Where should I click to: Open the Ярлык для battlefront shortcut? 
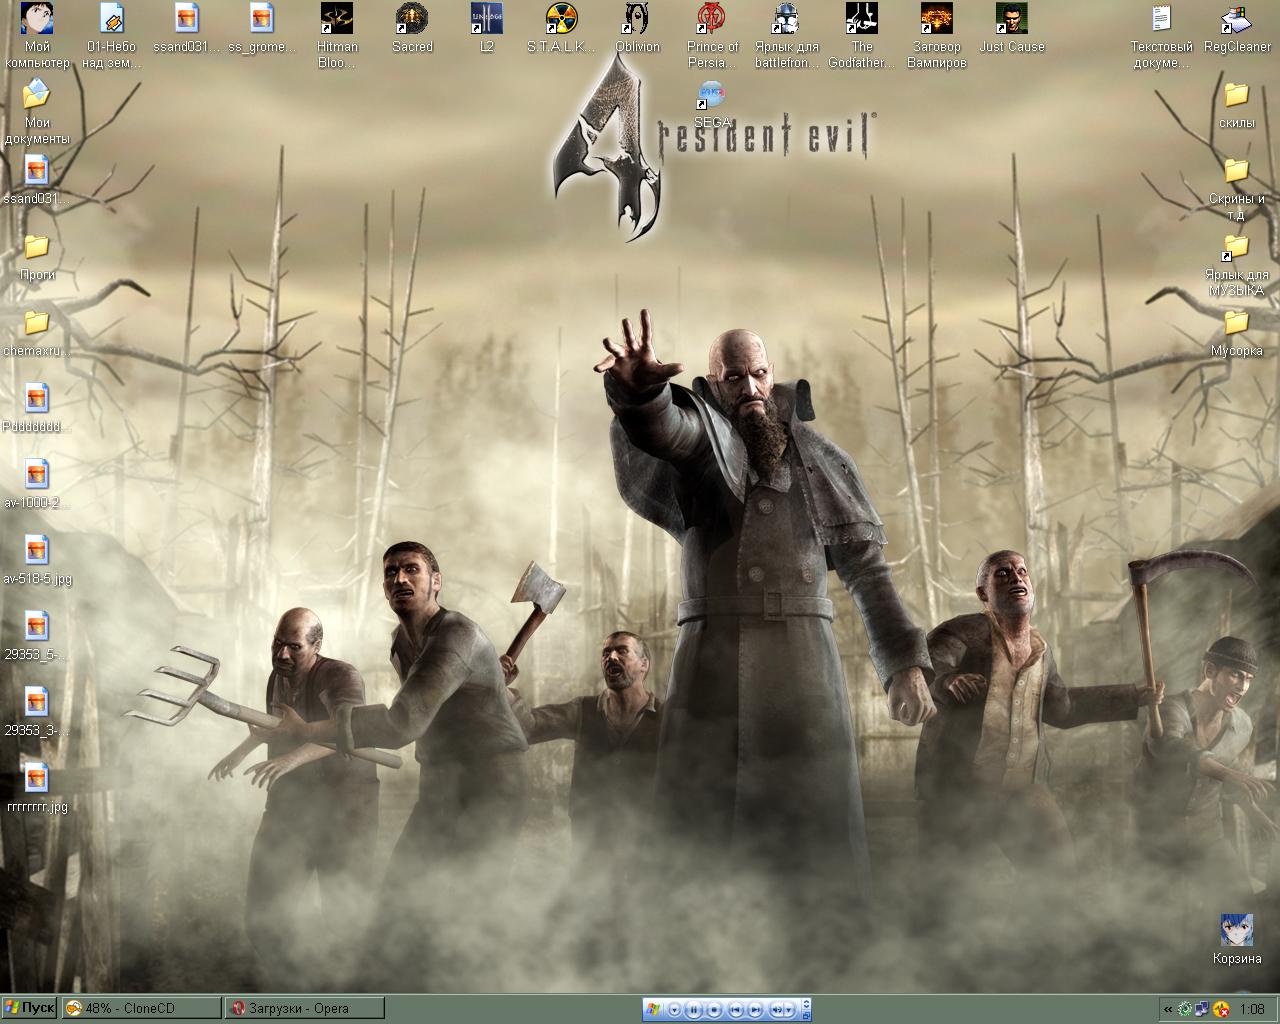(787, 36)
